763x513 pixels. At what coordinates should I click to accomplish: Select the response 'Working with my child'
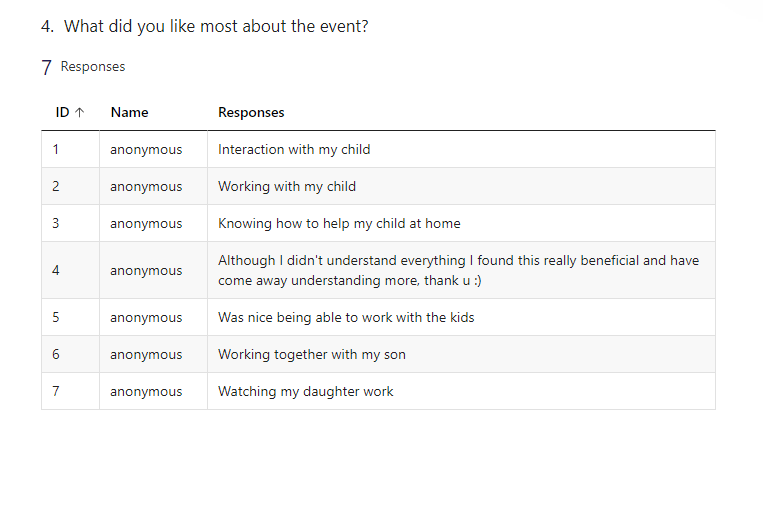[287, 186]
